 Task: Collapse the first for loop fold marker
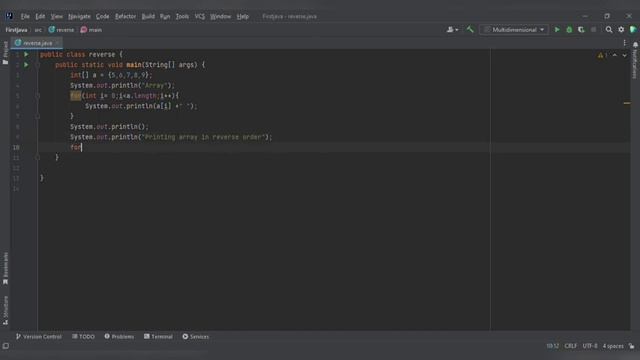point(37,96)
